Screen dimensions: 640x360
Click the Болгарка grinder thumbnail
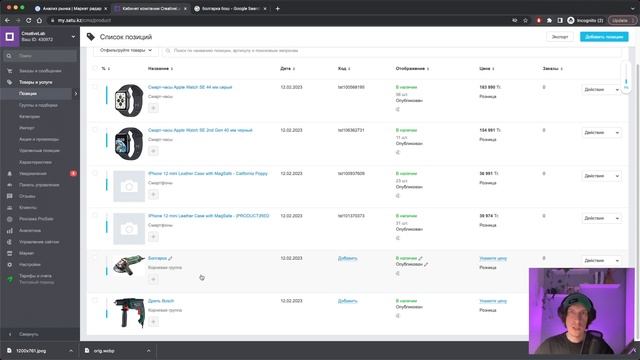click(x=129, y=265)
